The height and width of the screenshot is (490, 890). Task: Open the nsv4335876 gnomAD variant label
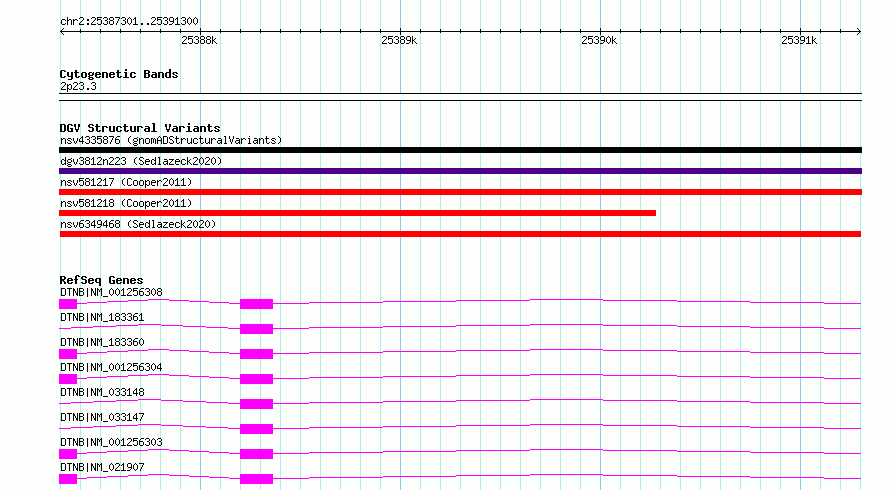(x=171, y=140)
